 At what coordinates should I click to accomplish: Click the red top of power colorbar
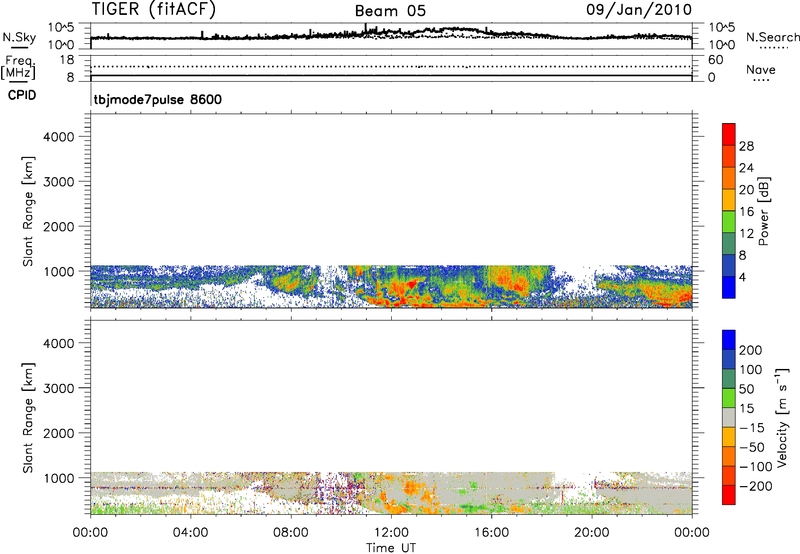[x=729, y=134]
